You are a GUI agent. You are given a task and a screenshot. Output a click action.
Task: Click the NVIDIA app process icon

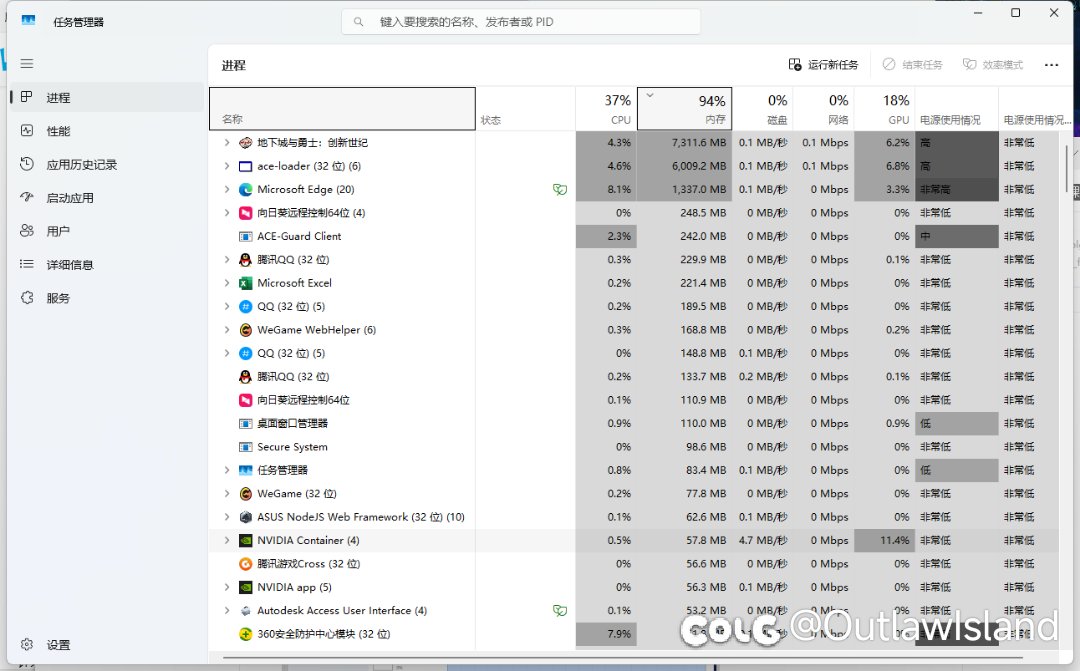(x=245, y=588)
